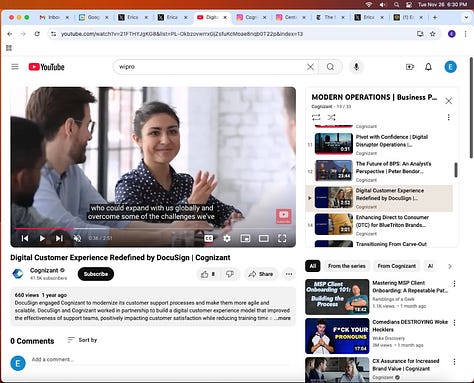Open Enhancing Direct to Consumer playlist video
Viewport: 474px width, 383px height.
point(380,225)
